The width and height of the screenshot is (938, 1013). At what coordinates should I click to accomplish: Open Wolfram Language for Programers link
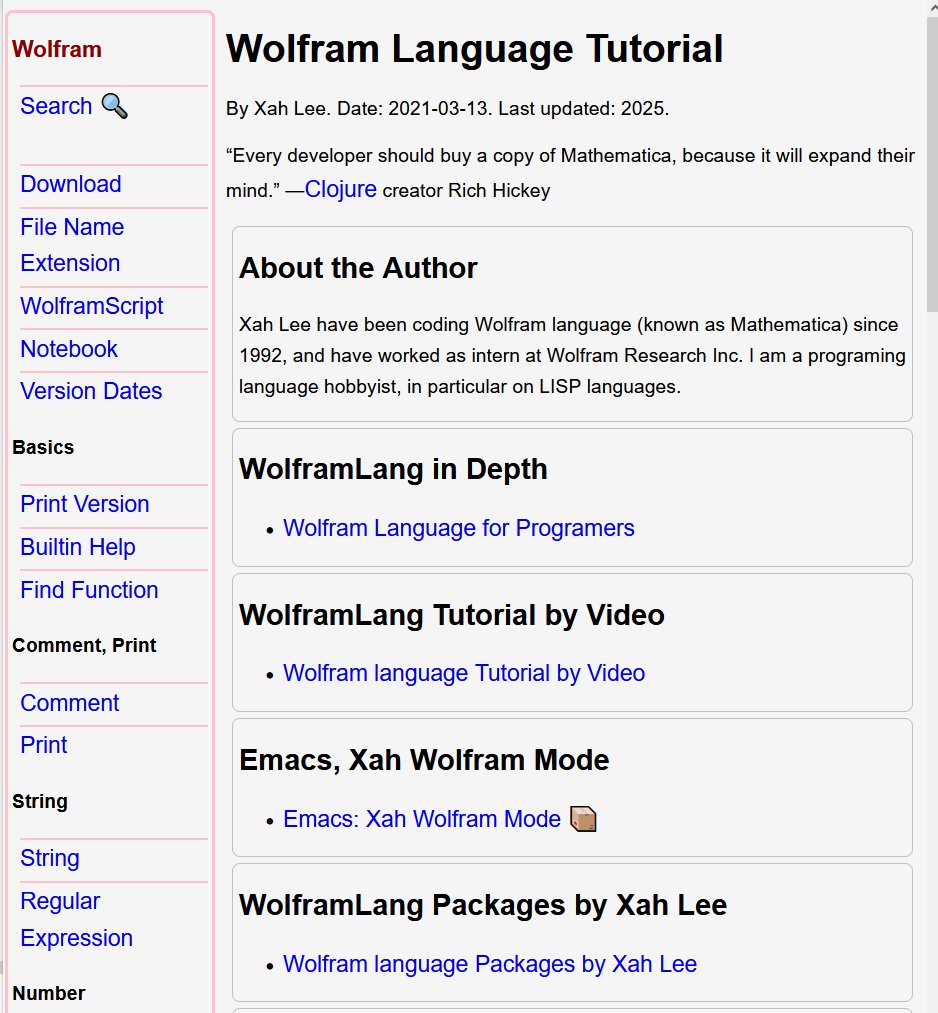[459, 528]
